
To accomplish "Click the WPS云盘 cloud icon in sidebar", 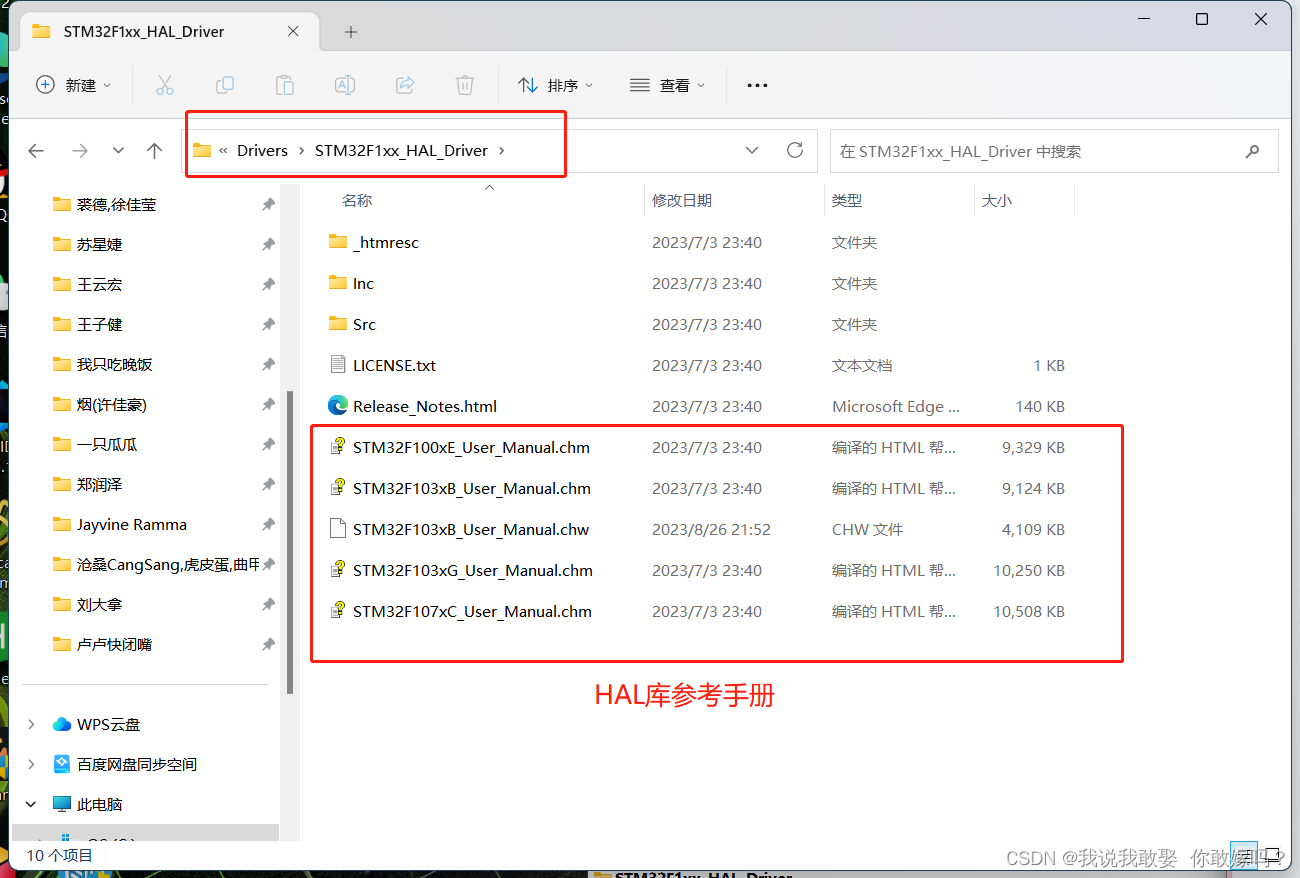I will click(59, 723).
